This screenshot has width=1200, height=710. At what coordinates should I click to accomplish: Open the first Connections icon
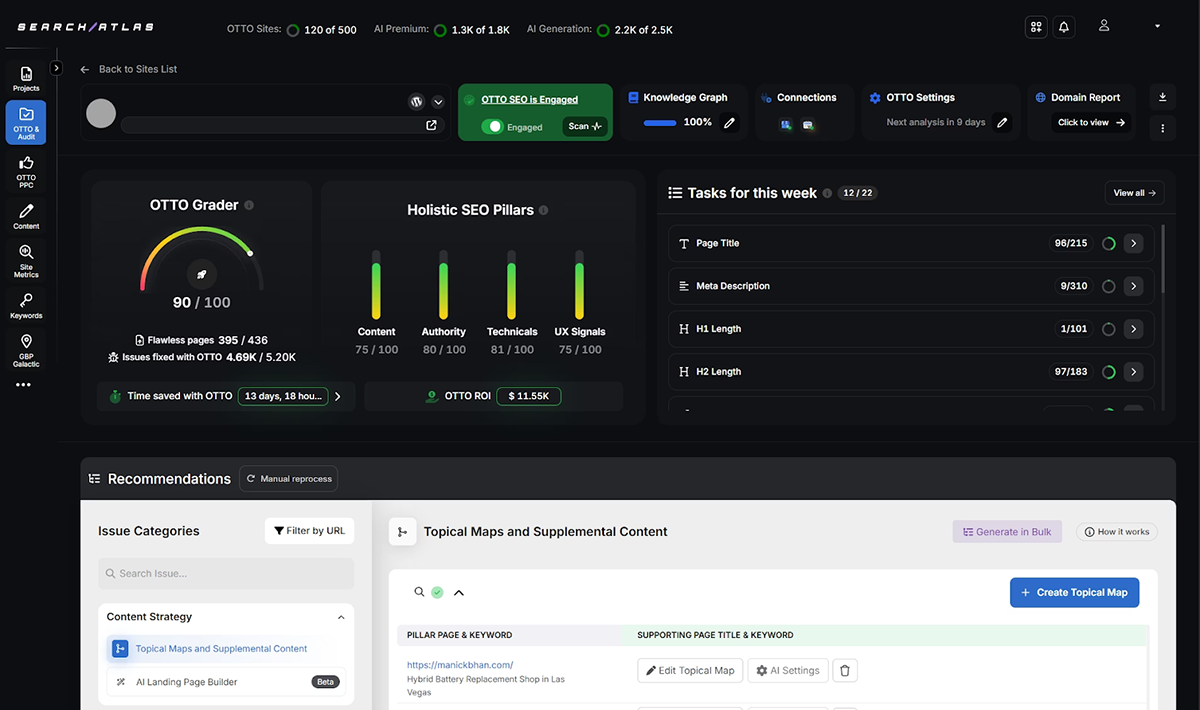787,124
